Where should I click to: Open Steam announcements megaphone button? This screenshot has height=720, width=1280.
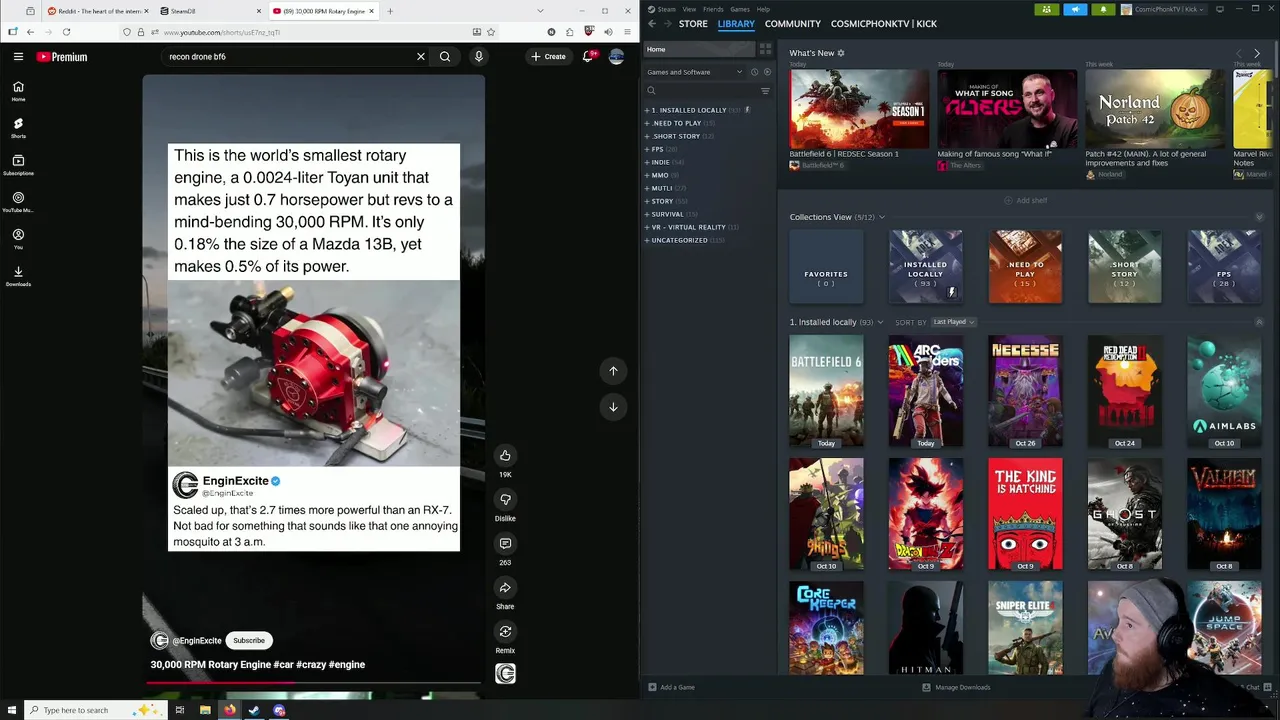coord(1075,9)
